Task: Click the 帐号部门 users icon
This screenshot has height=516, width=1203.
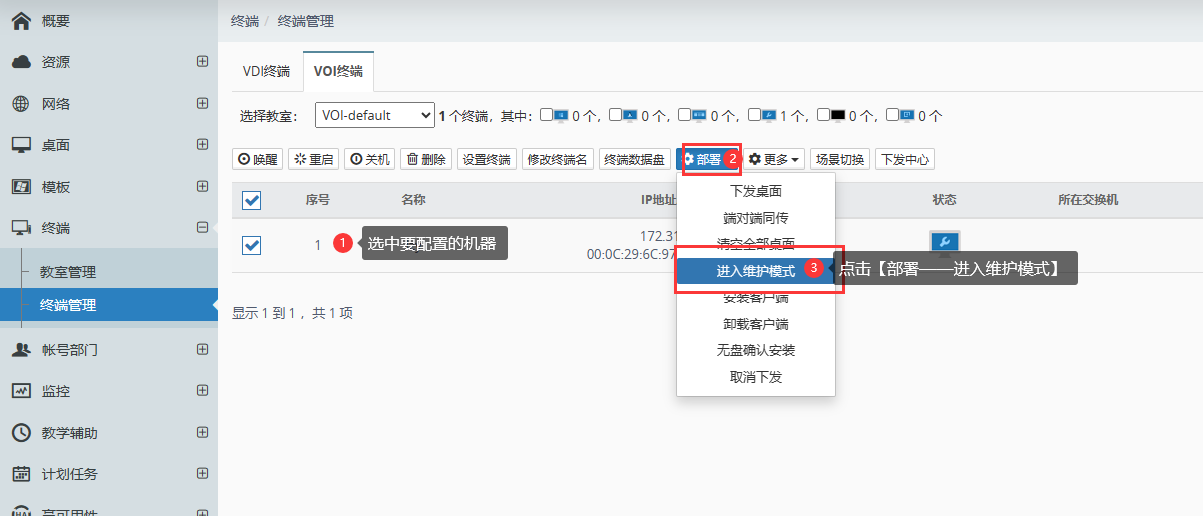Action: point(20,350)
